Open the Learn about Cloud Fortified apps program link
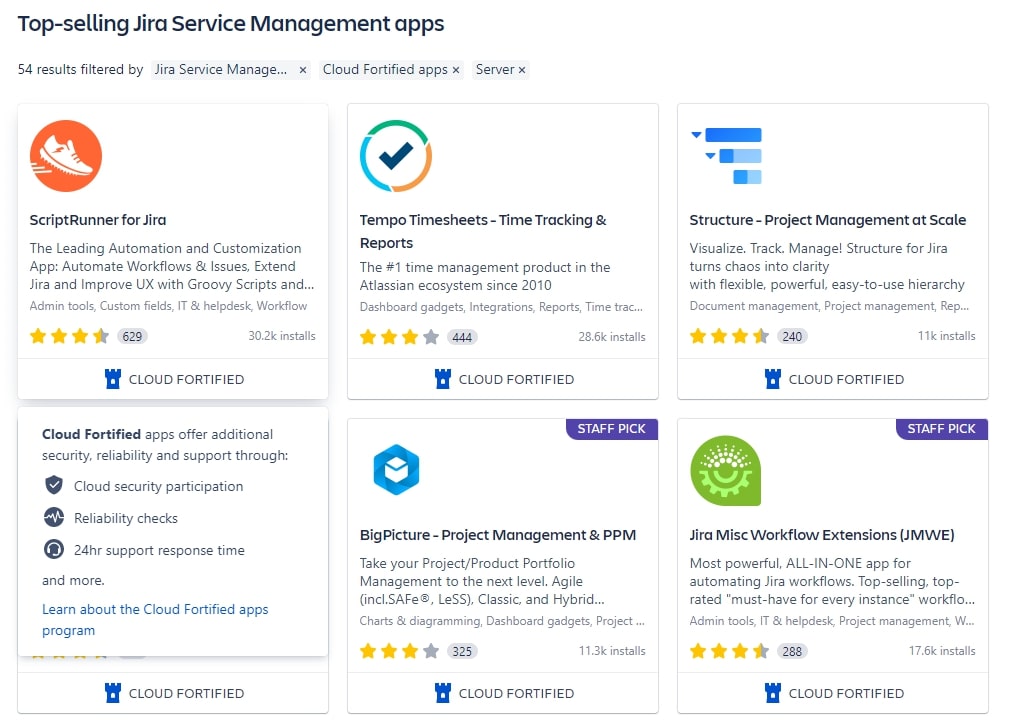 point(155,620)
